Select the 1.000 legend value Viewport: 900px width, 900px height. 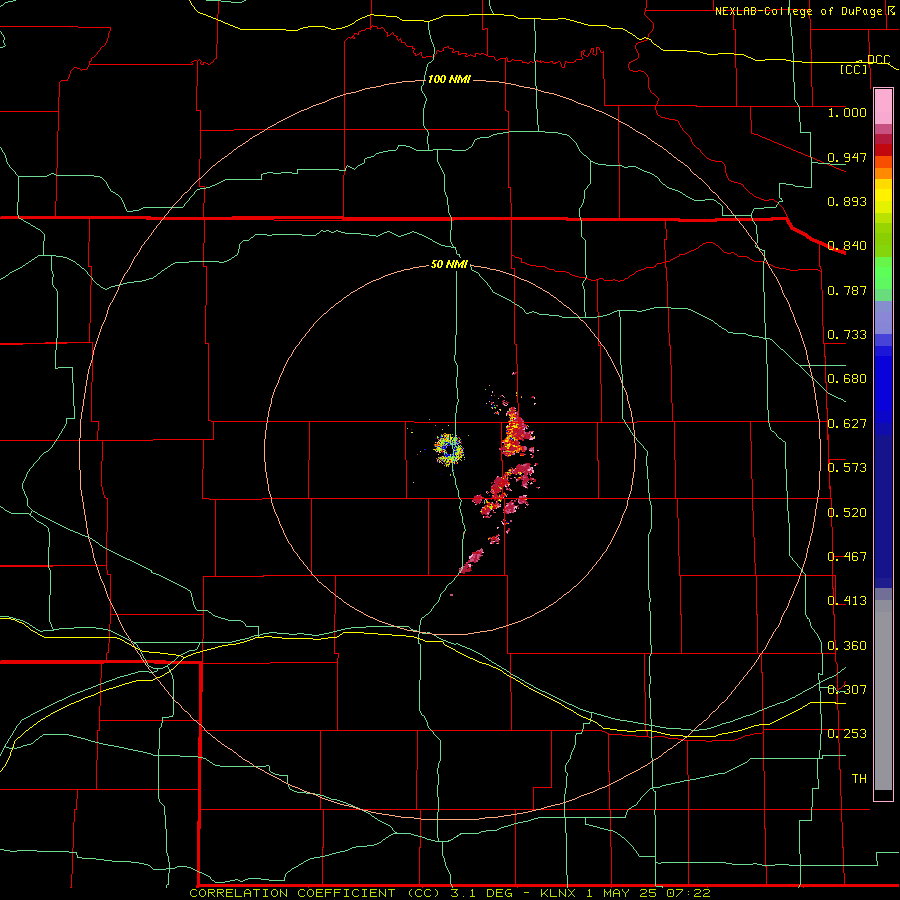tap(847, 112)
